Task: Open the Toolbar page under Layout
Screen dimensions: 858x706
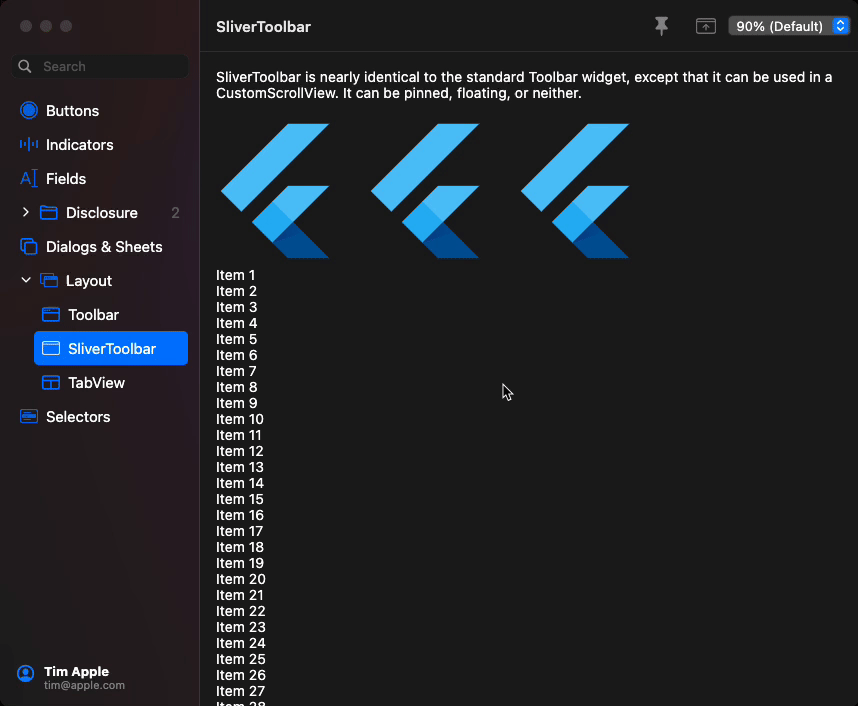Action: tap(94, 314)
